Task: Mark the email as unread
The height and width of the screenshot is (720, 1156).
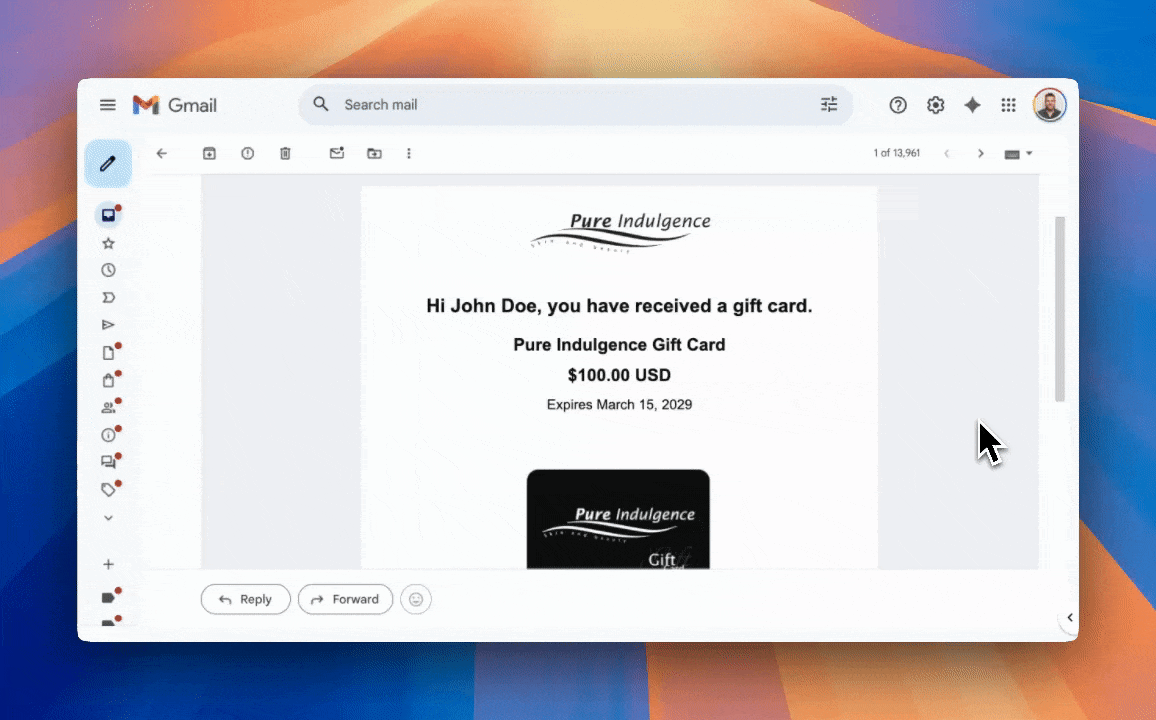Action: coord(337,153)
